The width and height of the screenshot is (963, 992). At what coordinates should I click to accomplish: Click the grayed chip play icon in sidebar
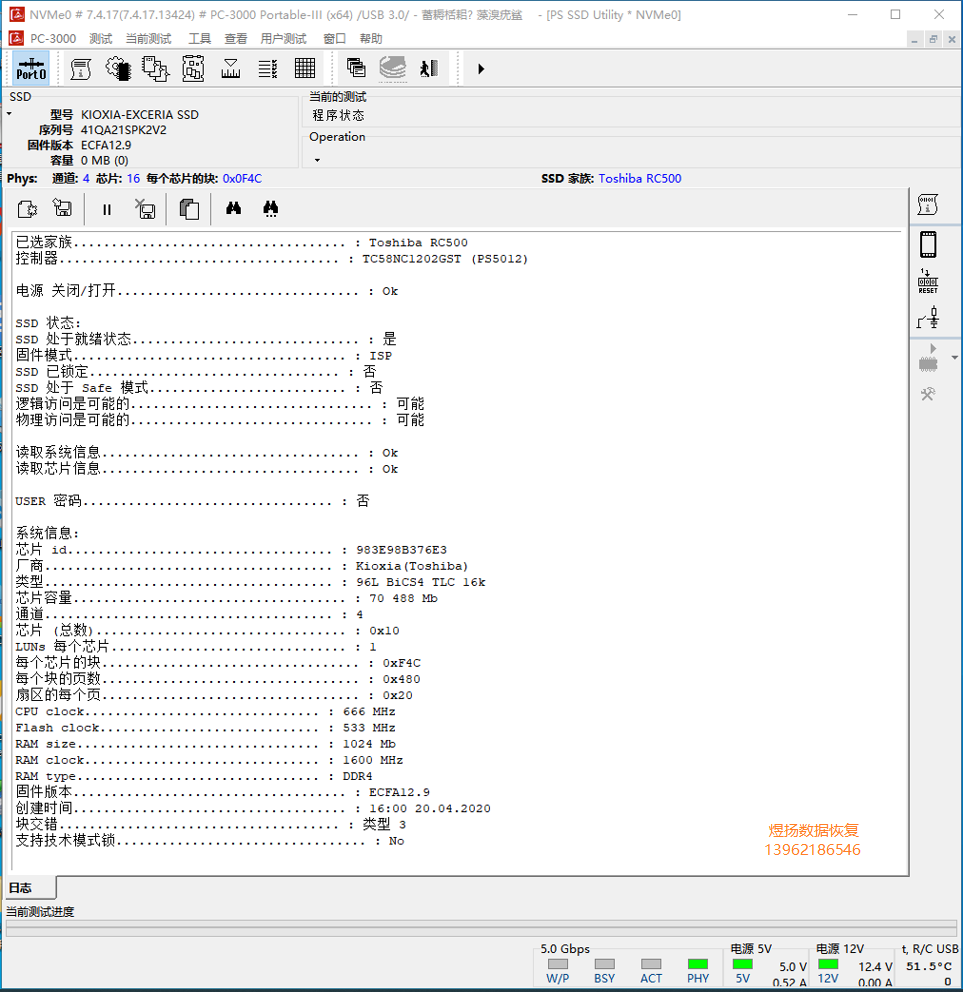pos(928,358)
